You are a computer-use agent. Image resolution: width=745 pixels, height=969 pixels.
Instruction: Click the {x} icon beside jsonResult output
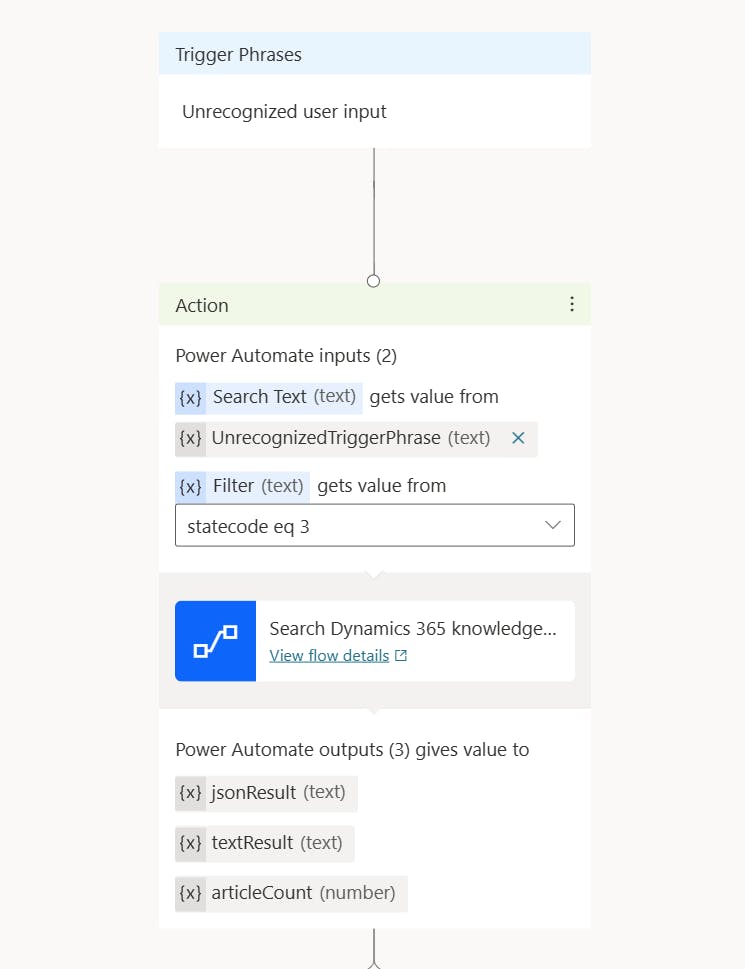click(x=190, y=792)
